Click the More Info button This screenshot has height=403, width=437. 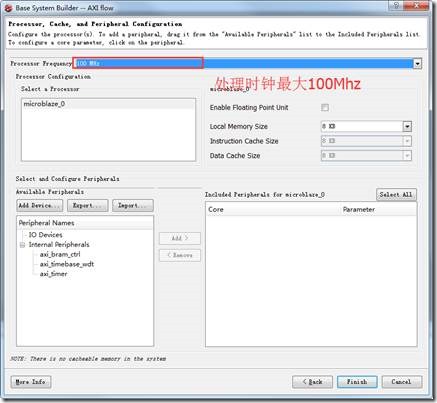[x=31, y=382]
